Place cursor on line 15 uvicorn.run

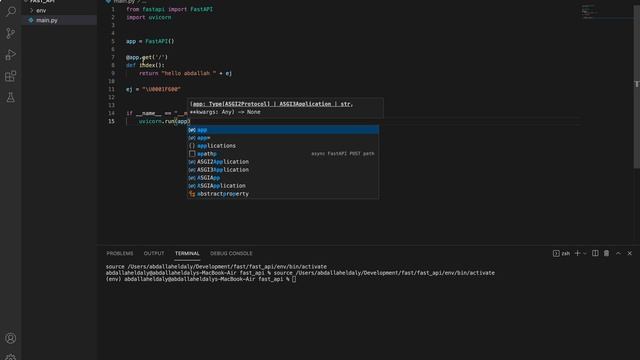click(164, 121)
